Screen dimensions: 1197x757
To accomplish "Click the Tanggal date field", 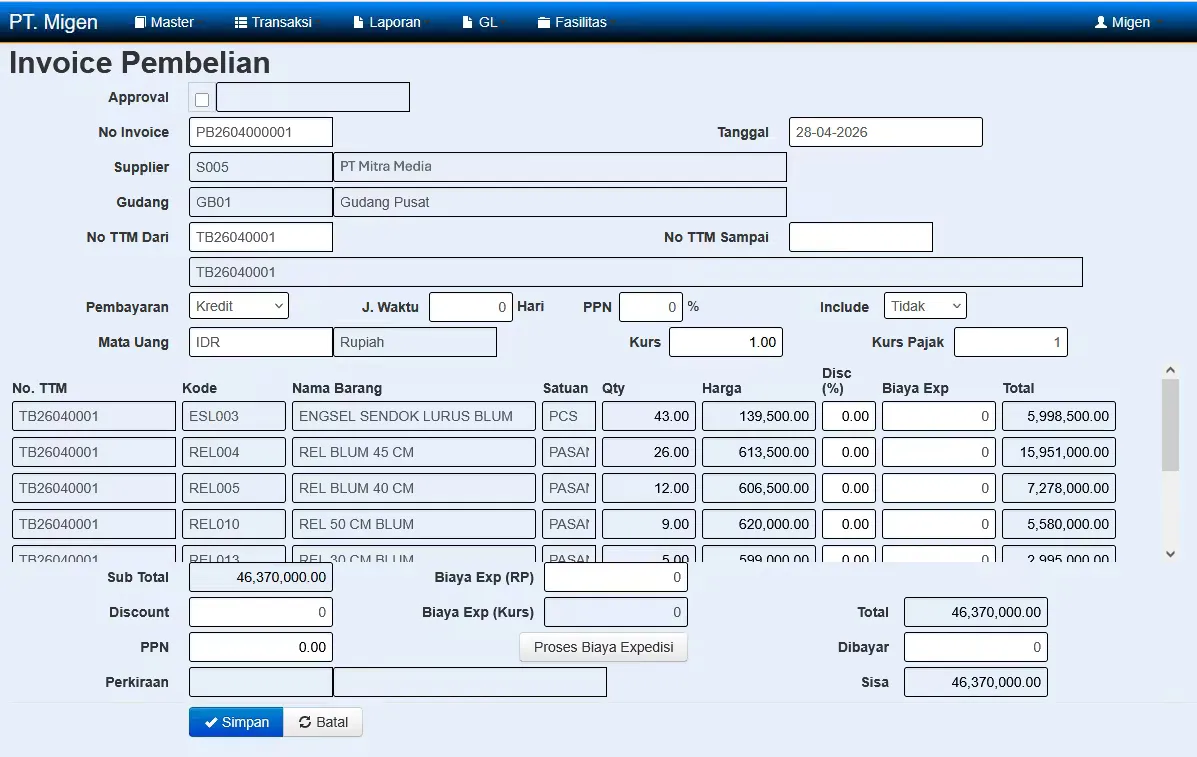I will (x=886, y=132).
